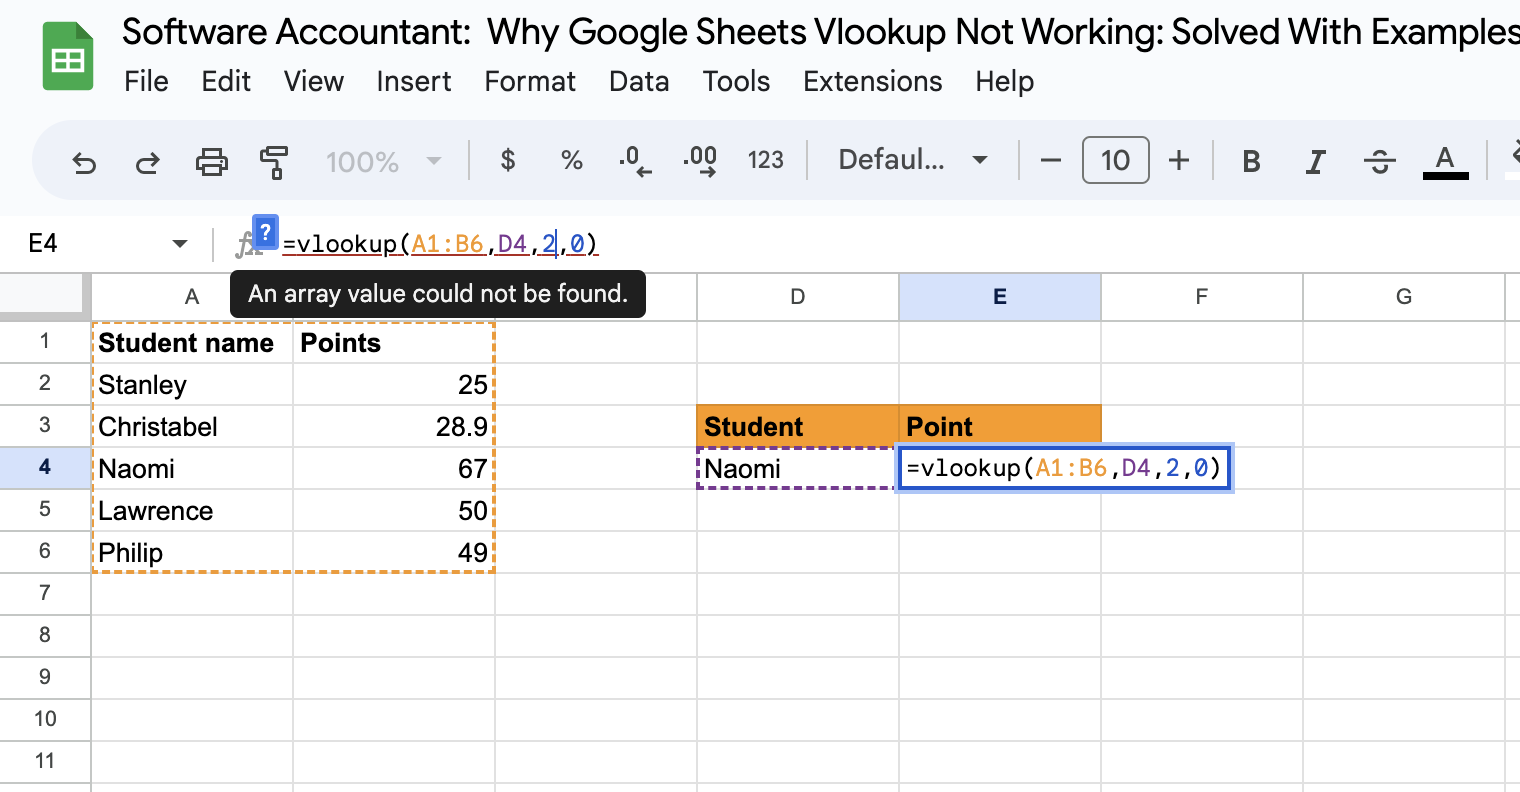Select the cell containing Lawrence
This screenshot has height=792, width=1520.
click(x=192, y=510)
